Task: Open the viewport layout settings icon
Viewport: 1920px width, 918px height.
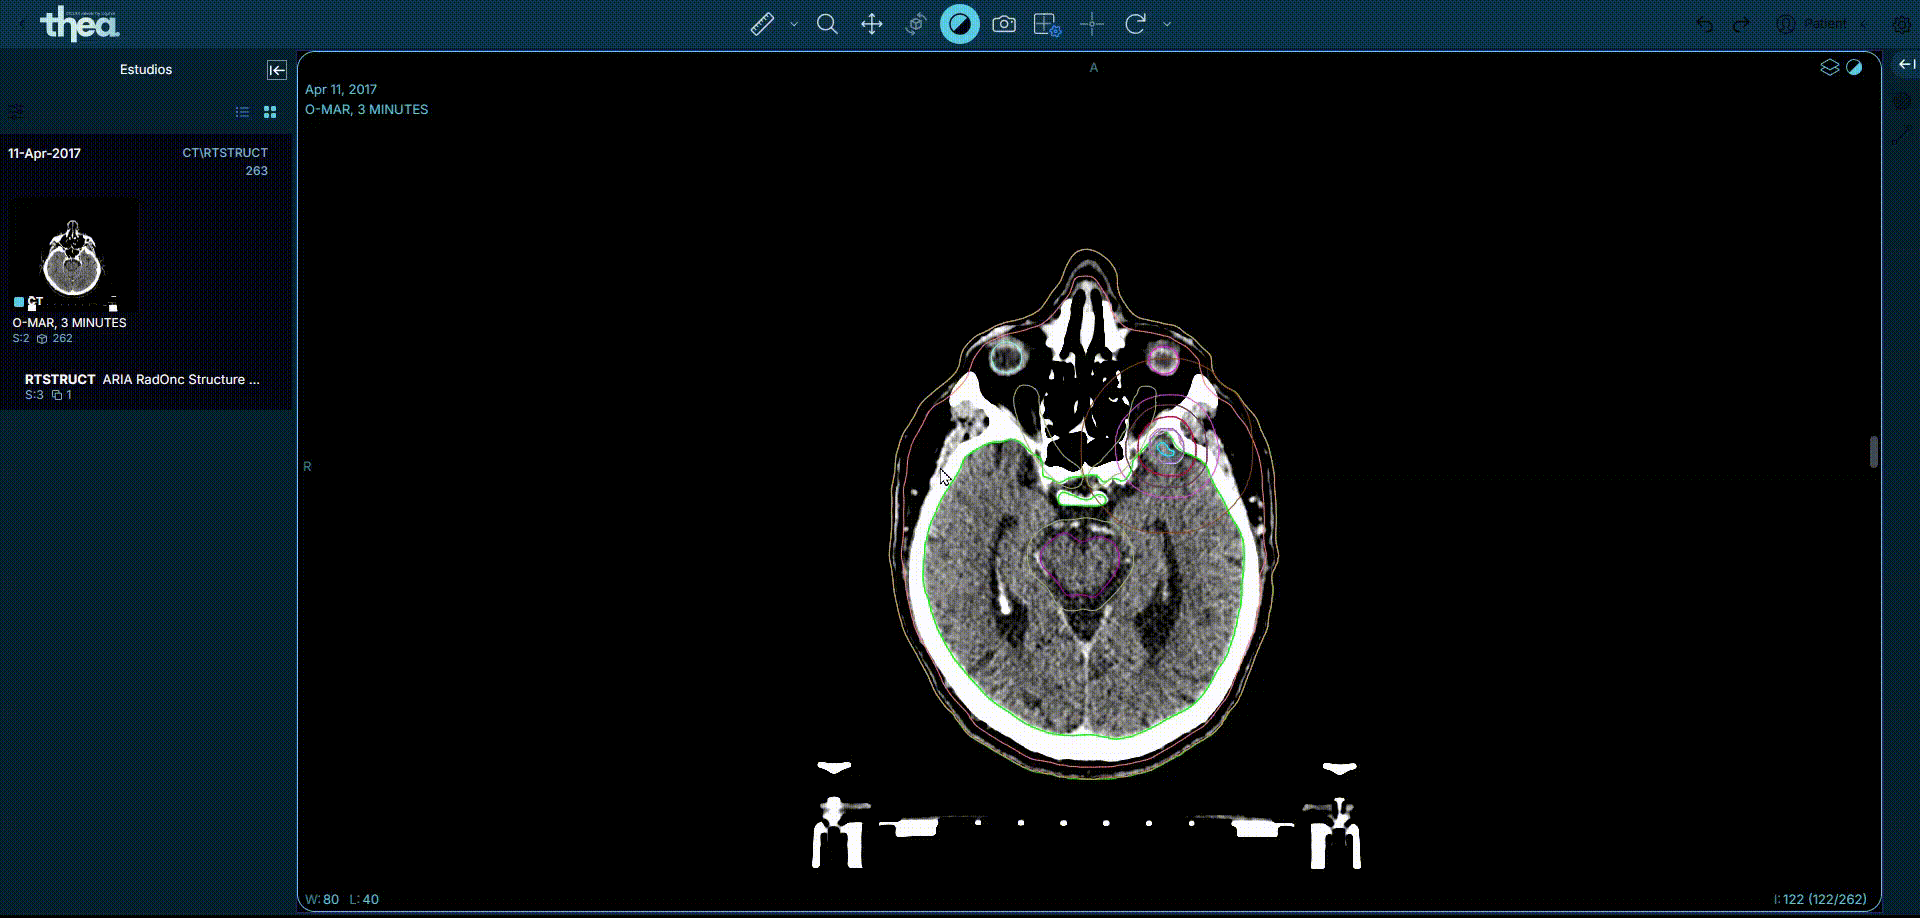Action: 1046,23
